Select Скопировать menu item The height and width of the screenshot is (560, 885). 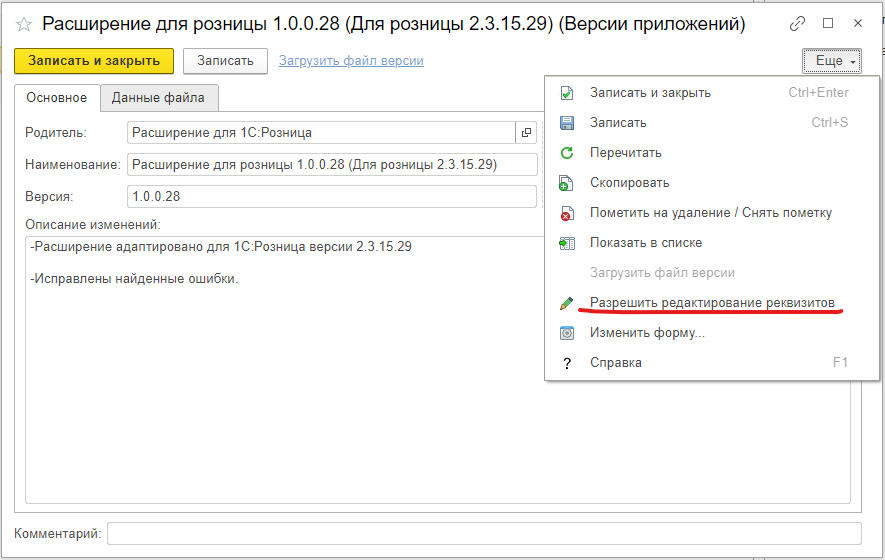pos(712,182)
